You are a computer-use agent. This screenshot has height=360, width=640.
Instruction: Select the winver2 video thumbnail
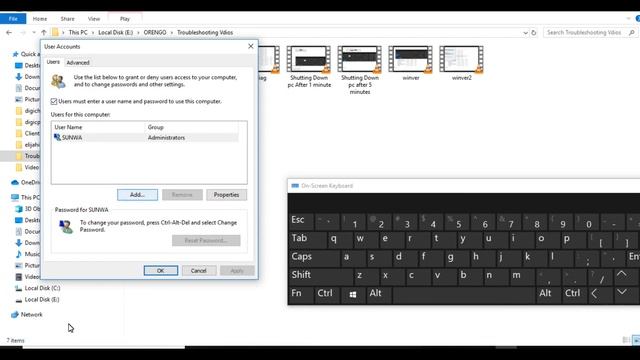point(462,63)
